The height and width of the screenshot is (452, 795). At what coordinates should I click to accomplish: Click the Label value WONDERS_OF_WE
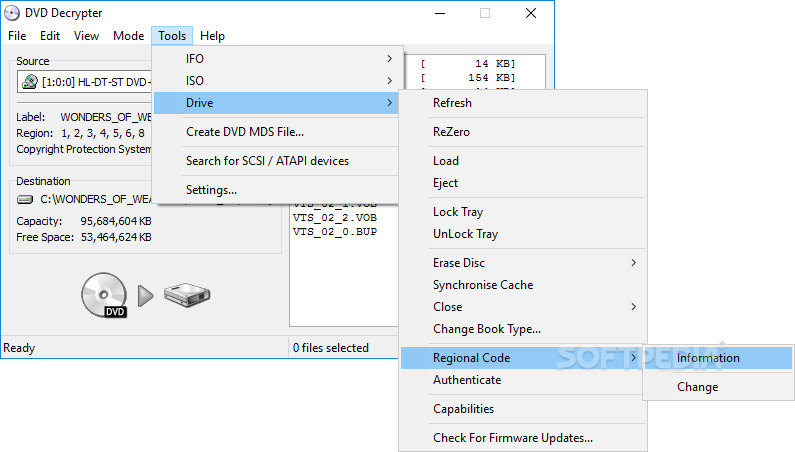tap(106, 117)
